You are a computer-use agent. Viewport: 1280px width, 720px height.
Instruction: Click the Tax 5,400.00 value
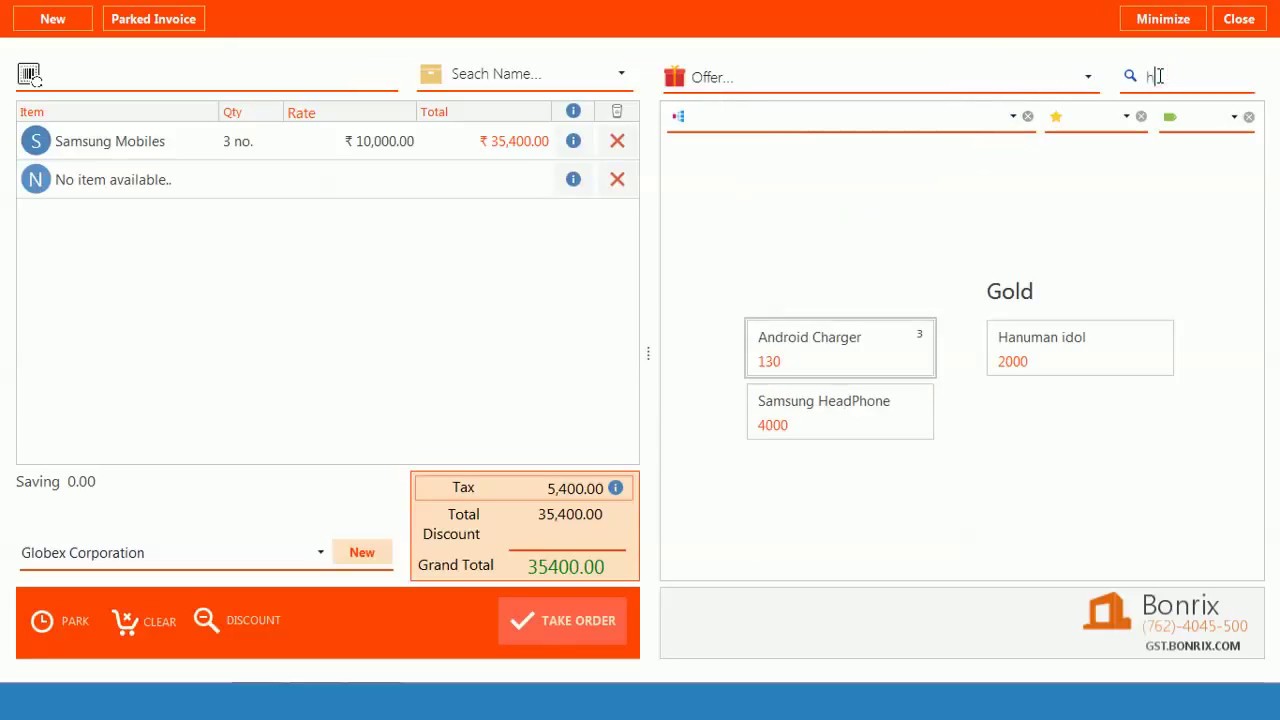pyautogui.click(x=575, y=489)
